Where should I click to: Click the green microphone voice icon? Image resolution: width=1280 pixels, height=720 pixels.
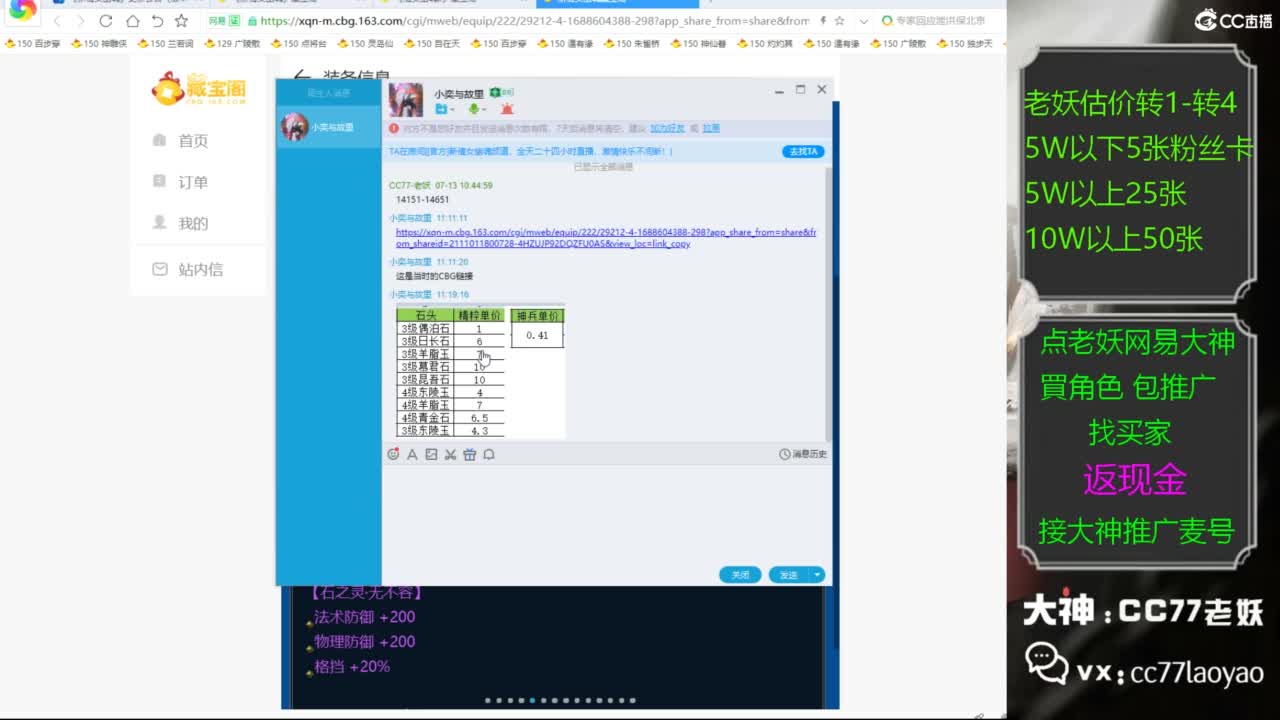[x=473, y=109]
